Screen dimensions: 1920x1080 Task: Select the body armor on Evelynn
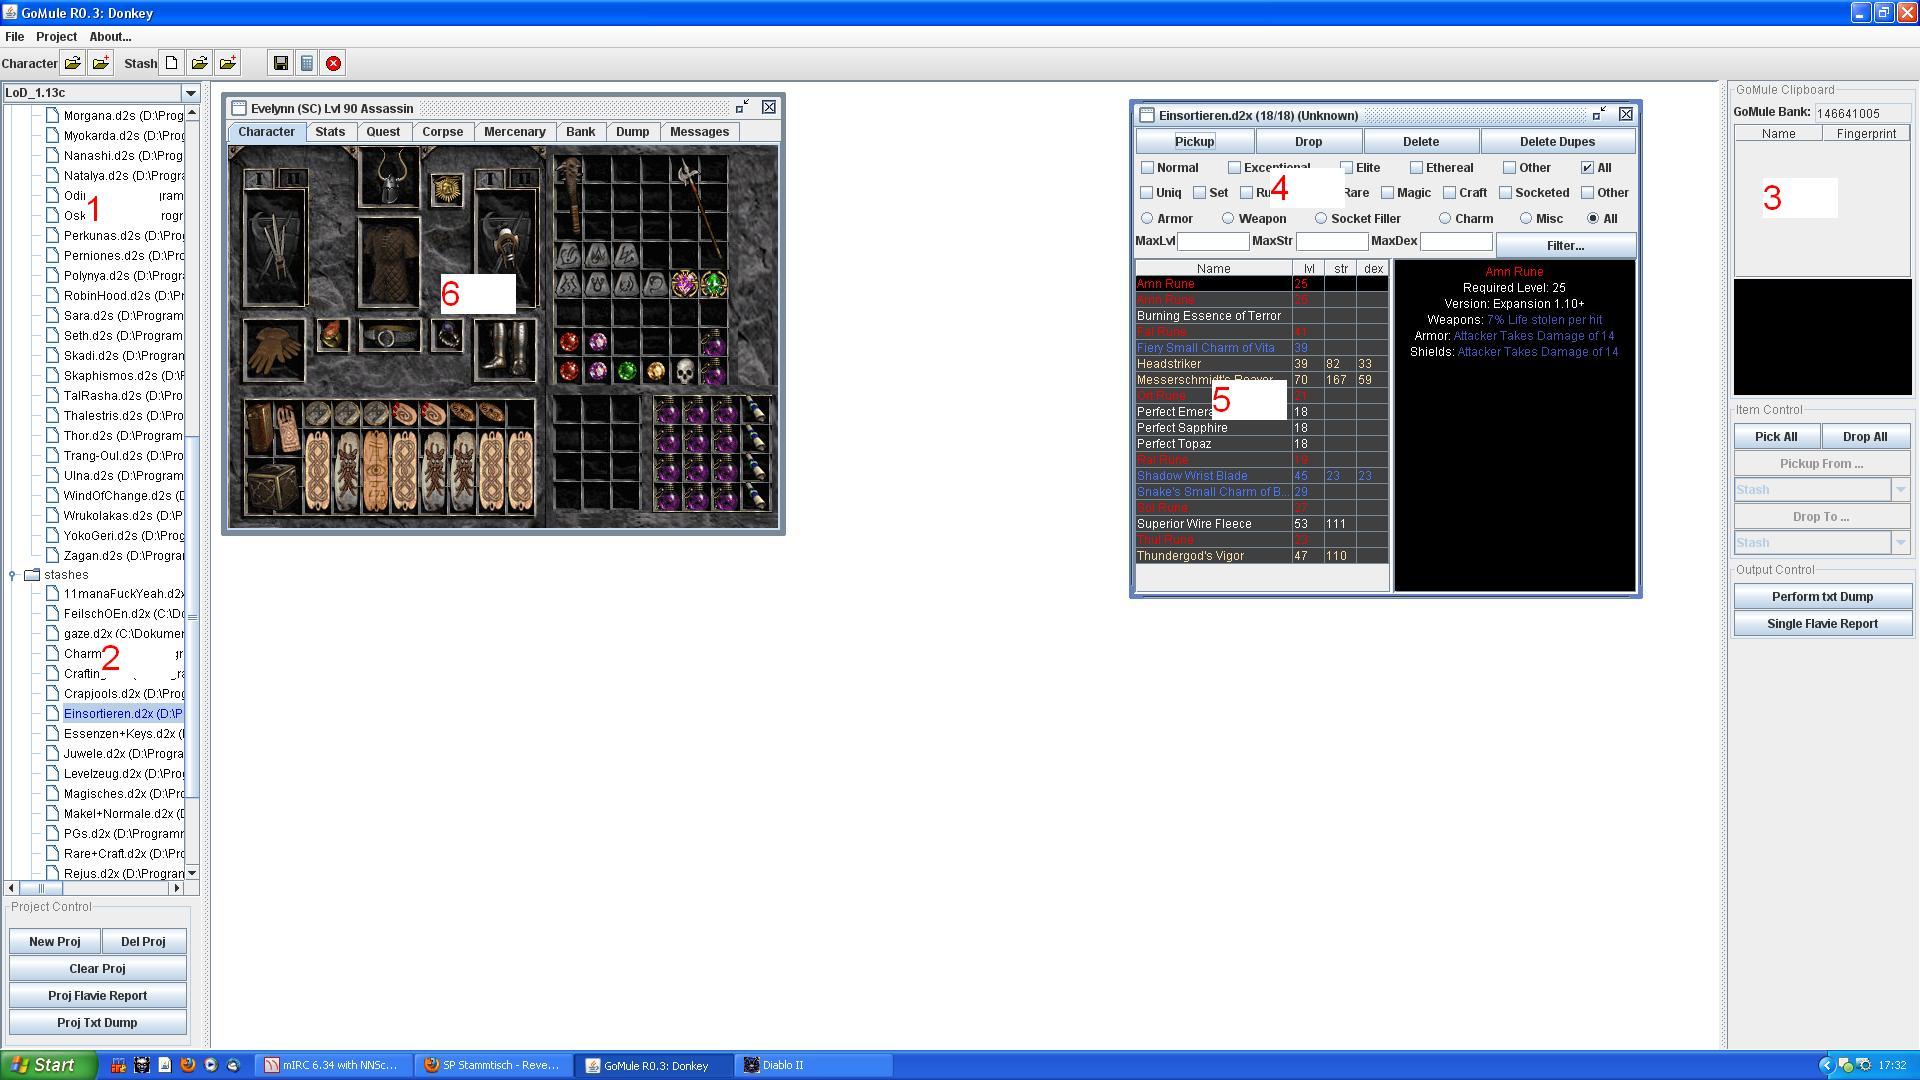389,262
